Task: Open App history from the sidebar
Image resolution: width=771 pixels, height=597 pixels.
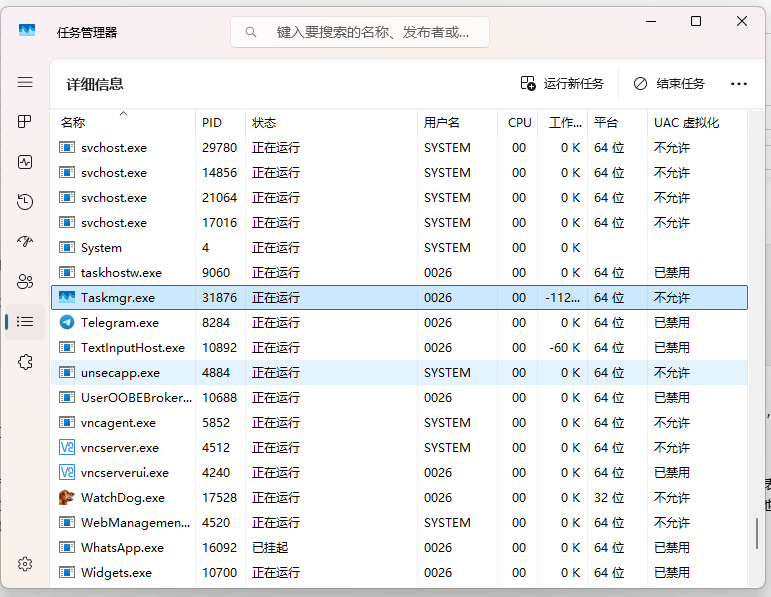Action: coord(25,202)
